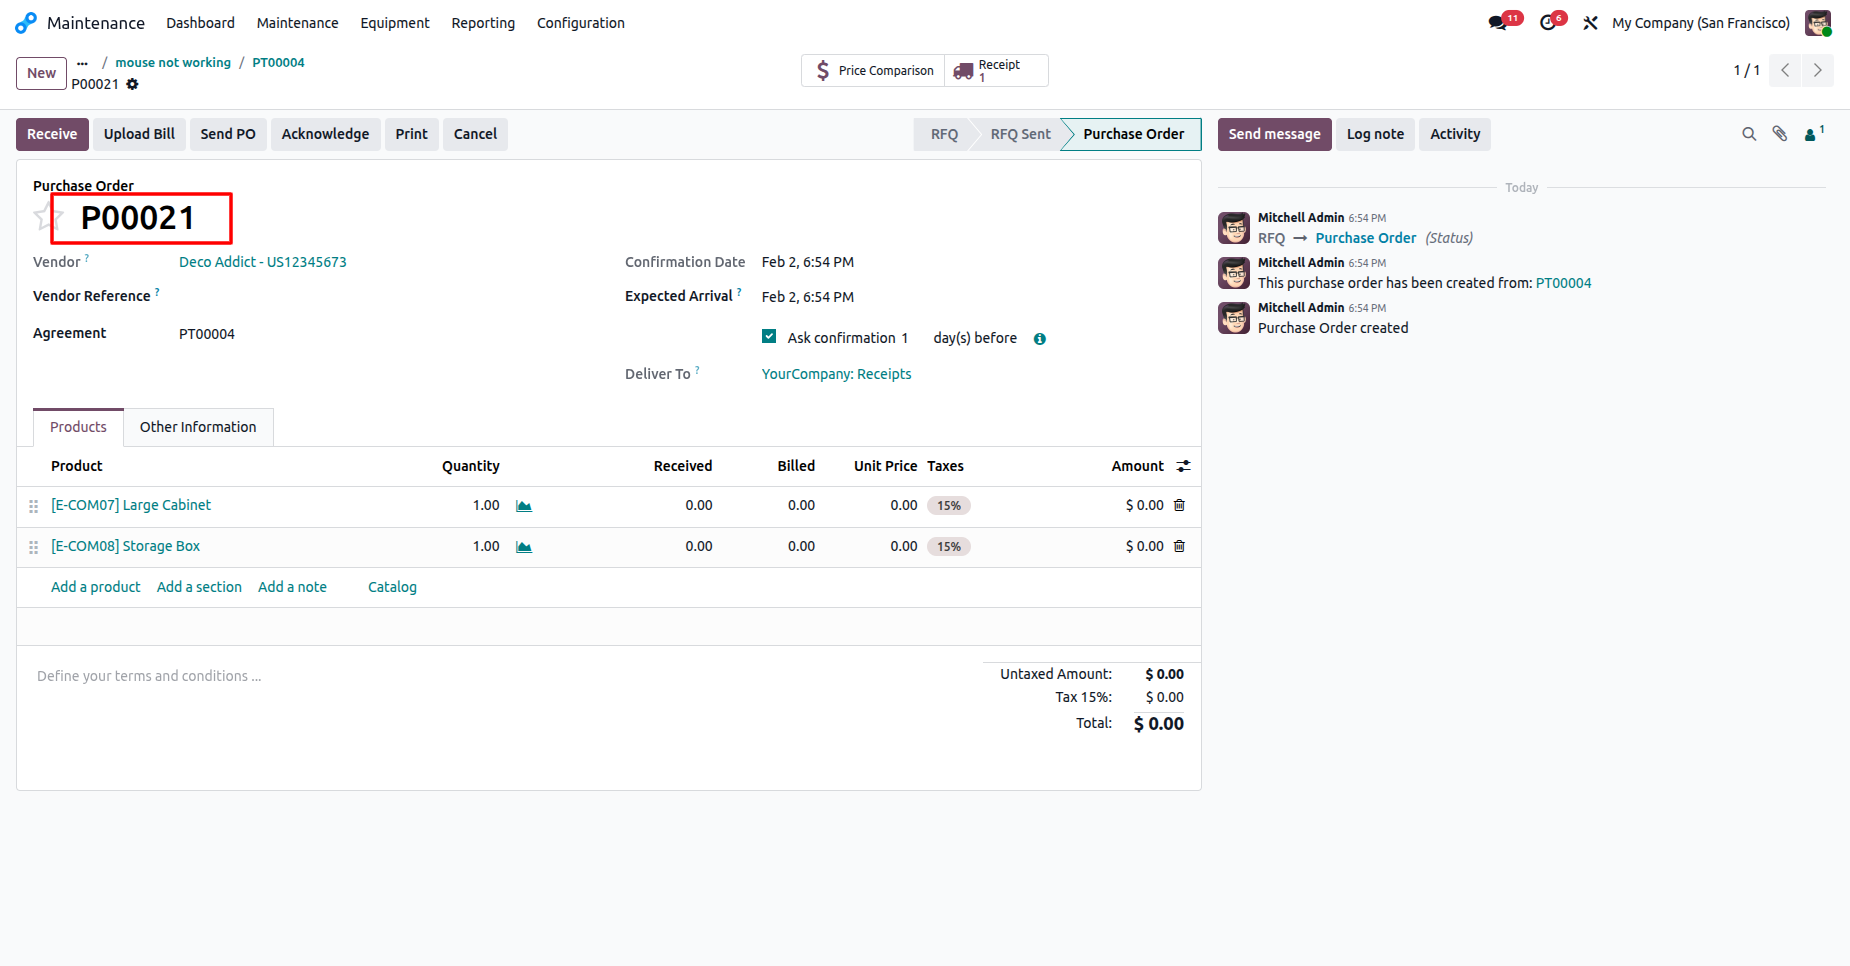Expand the breadcrumb ellipsis menu
Image resolution: width=1850 pixels, height=966 pixels.
[83, 63]
